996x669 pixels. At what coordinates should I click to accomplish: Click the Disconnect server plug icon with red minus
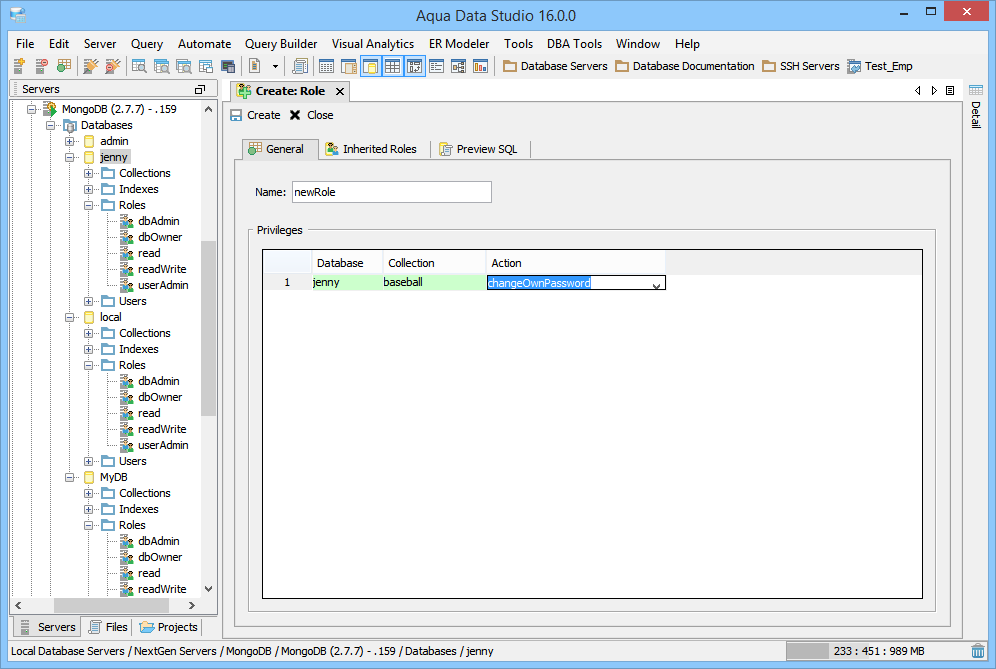(x=112, y=65)
